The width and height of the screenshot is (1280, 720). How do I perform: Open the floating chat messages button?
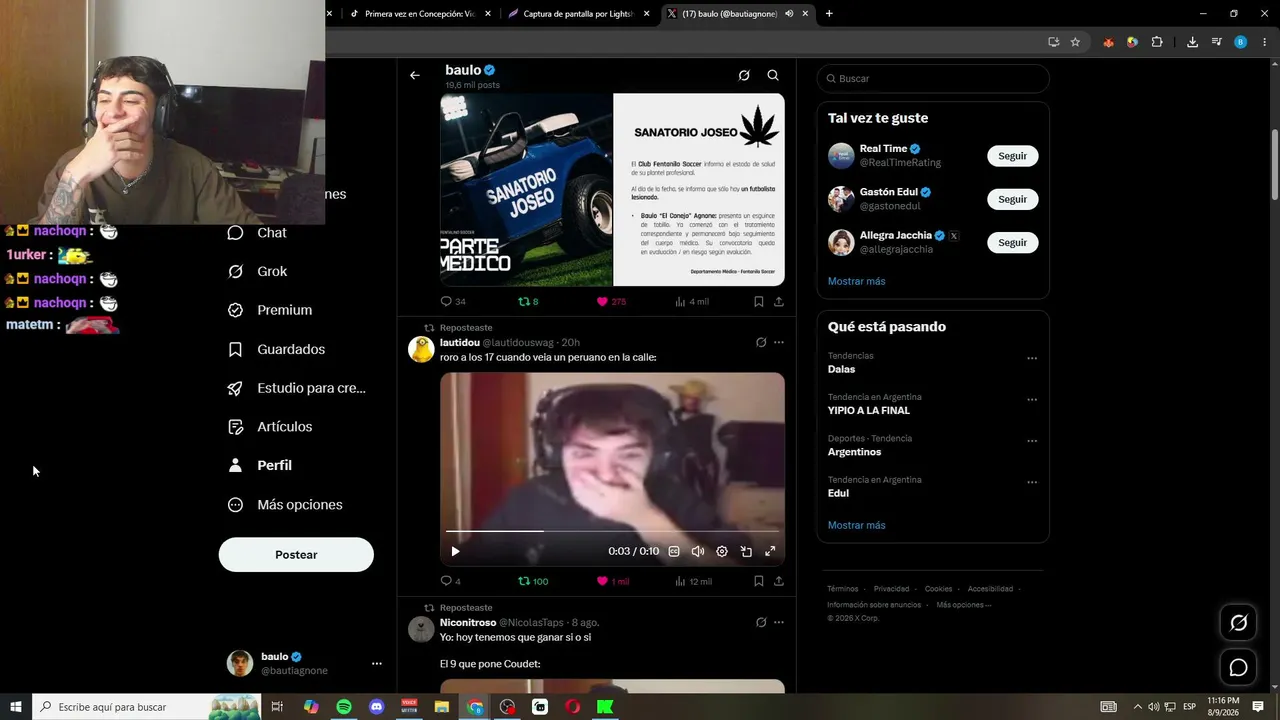tap(1238, 667)
